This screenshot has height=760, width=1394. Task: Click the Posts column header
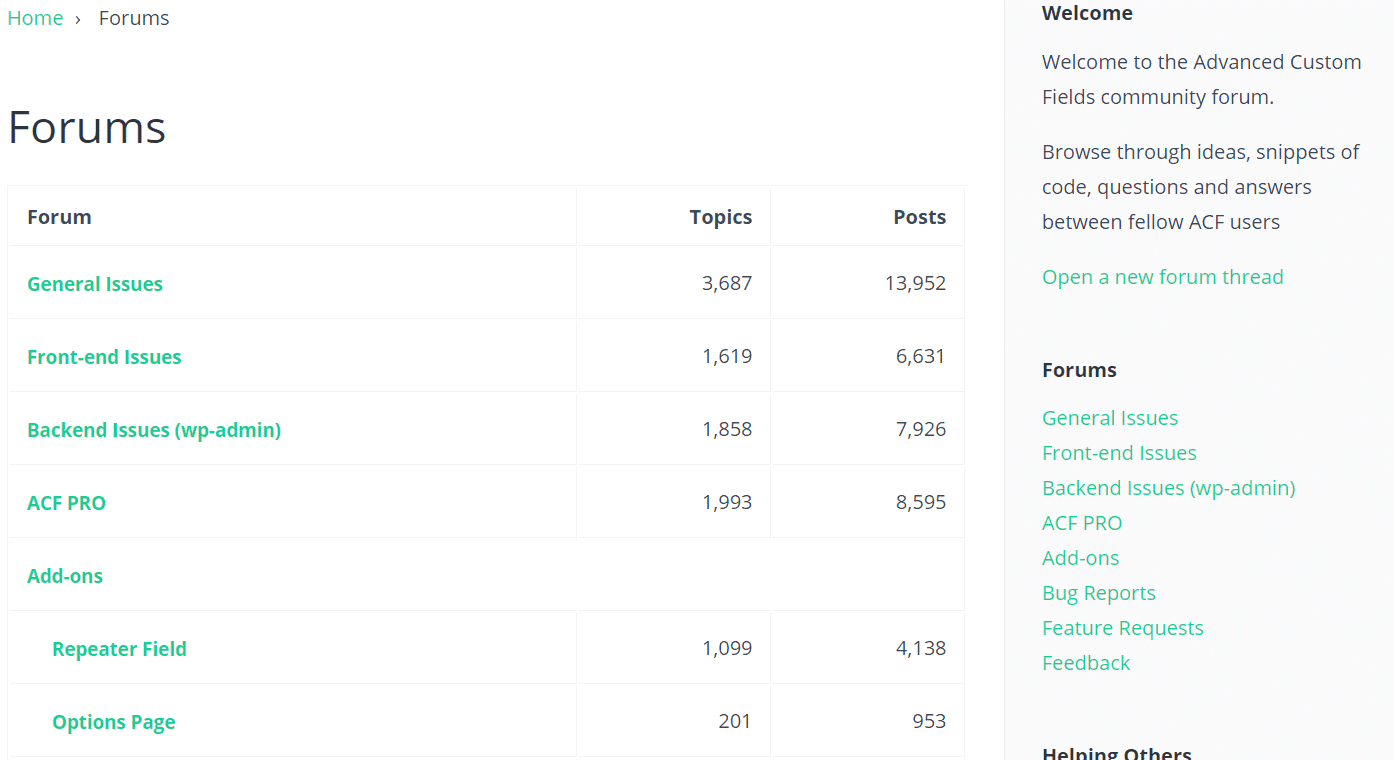pyautogui.click(x=919, y=216)
